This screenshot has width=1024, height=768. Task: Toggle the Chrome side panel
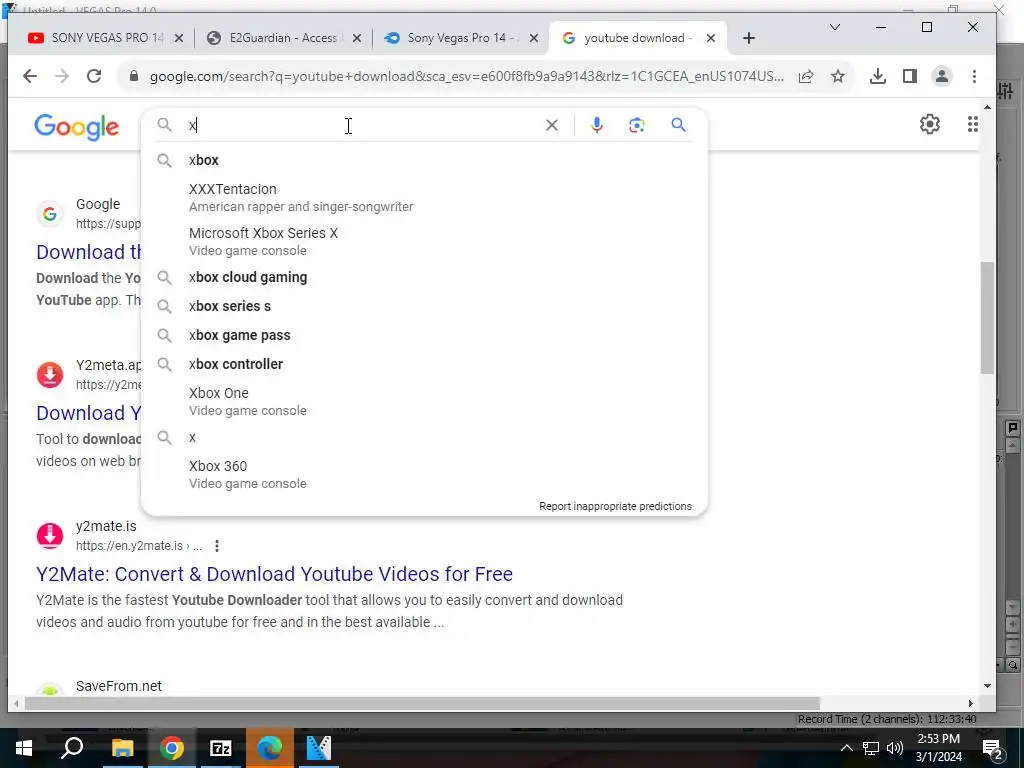[x=910, y=76]
